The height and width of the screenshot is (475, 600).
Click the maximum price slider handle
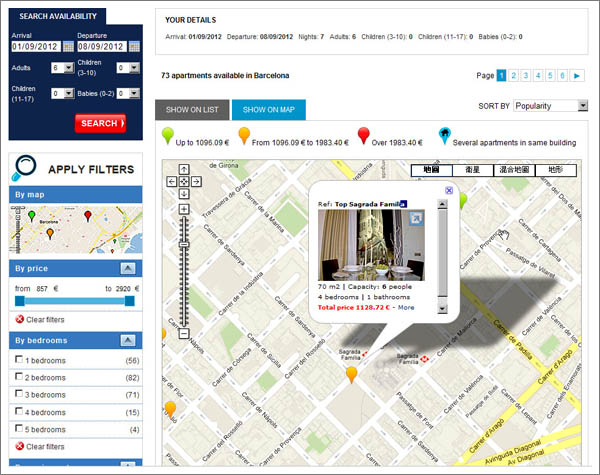[x=130, y=301]
